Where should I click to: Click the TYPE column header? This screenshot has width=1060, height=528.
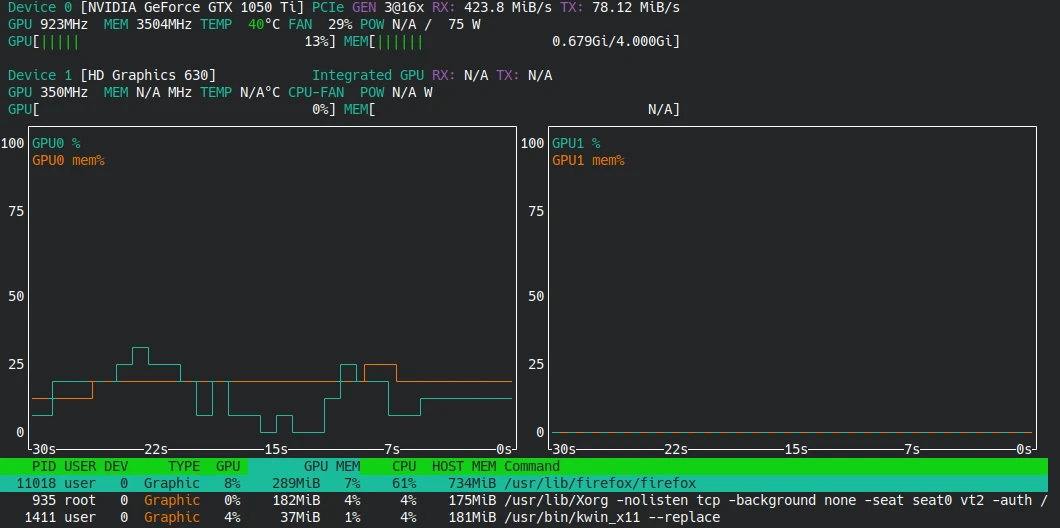click(184, 466)
